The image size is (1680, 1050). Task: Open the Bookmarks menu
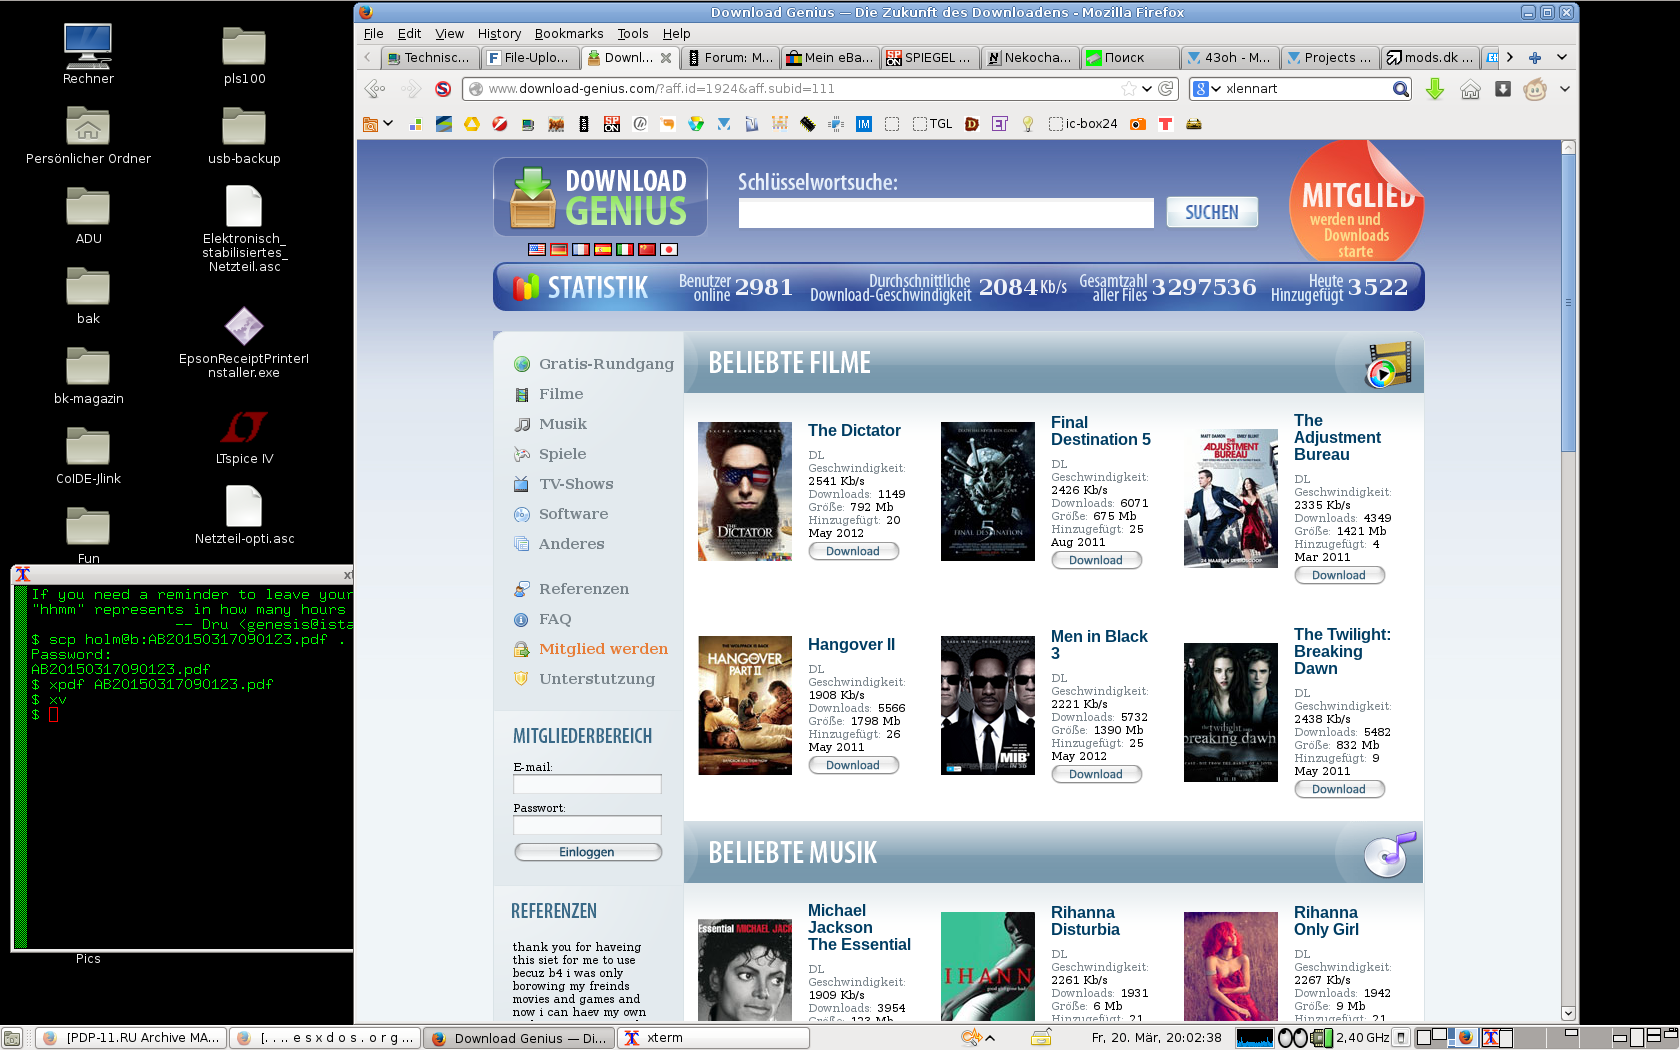(x=569, y=33)
